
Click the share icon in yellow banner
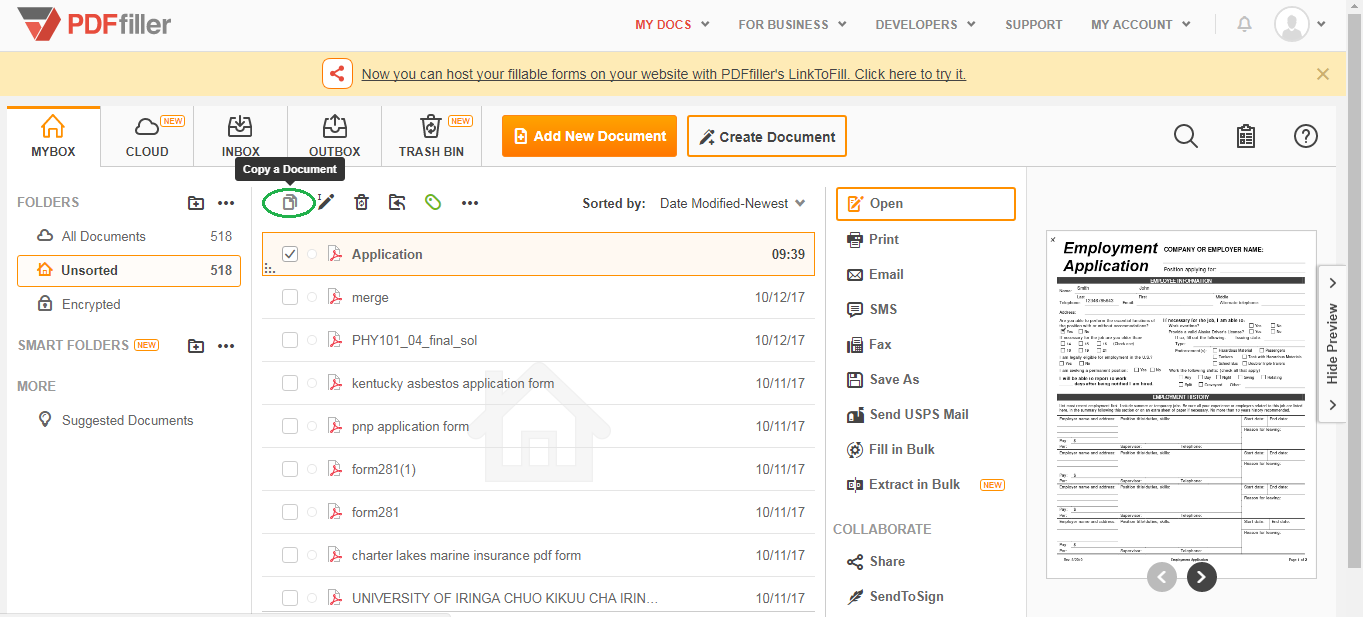(x=337, y=74)
